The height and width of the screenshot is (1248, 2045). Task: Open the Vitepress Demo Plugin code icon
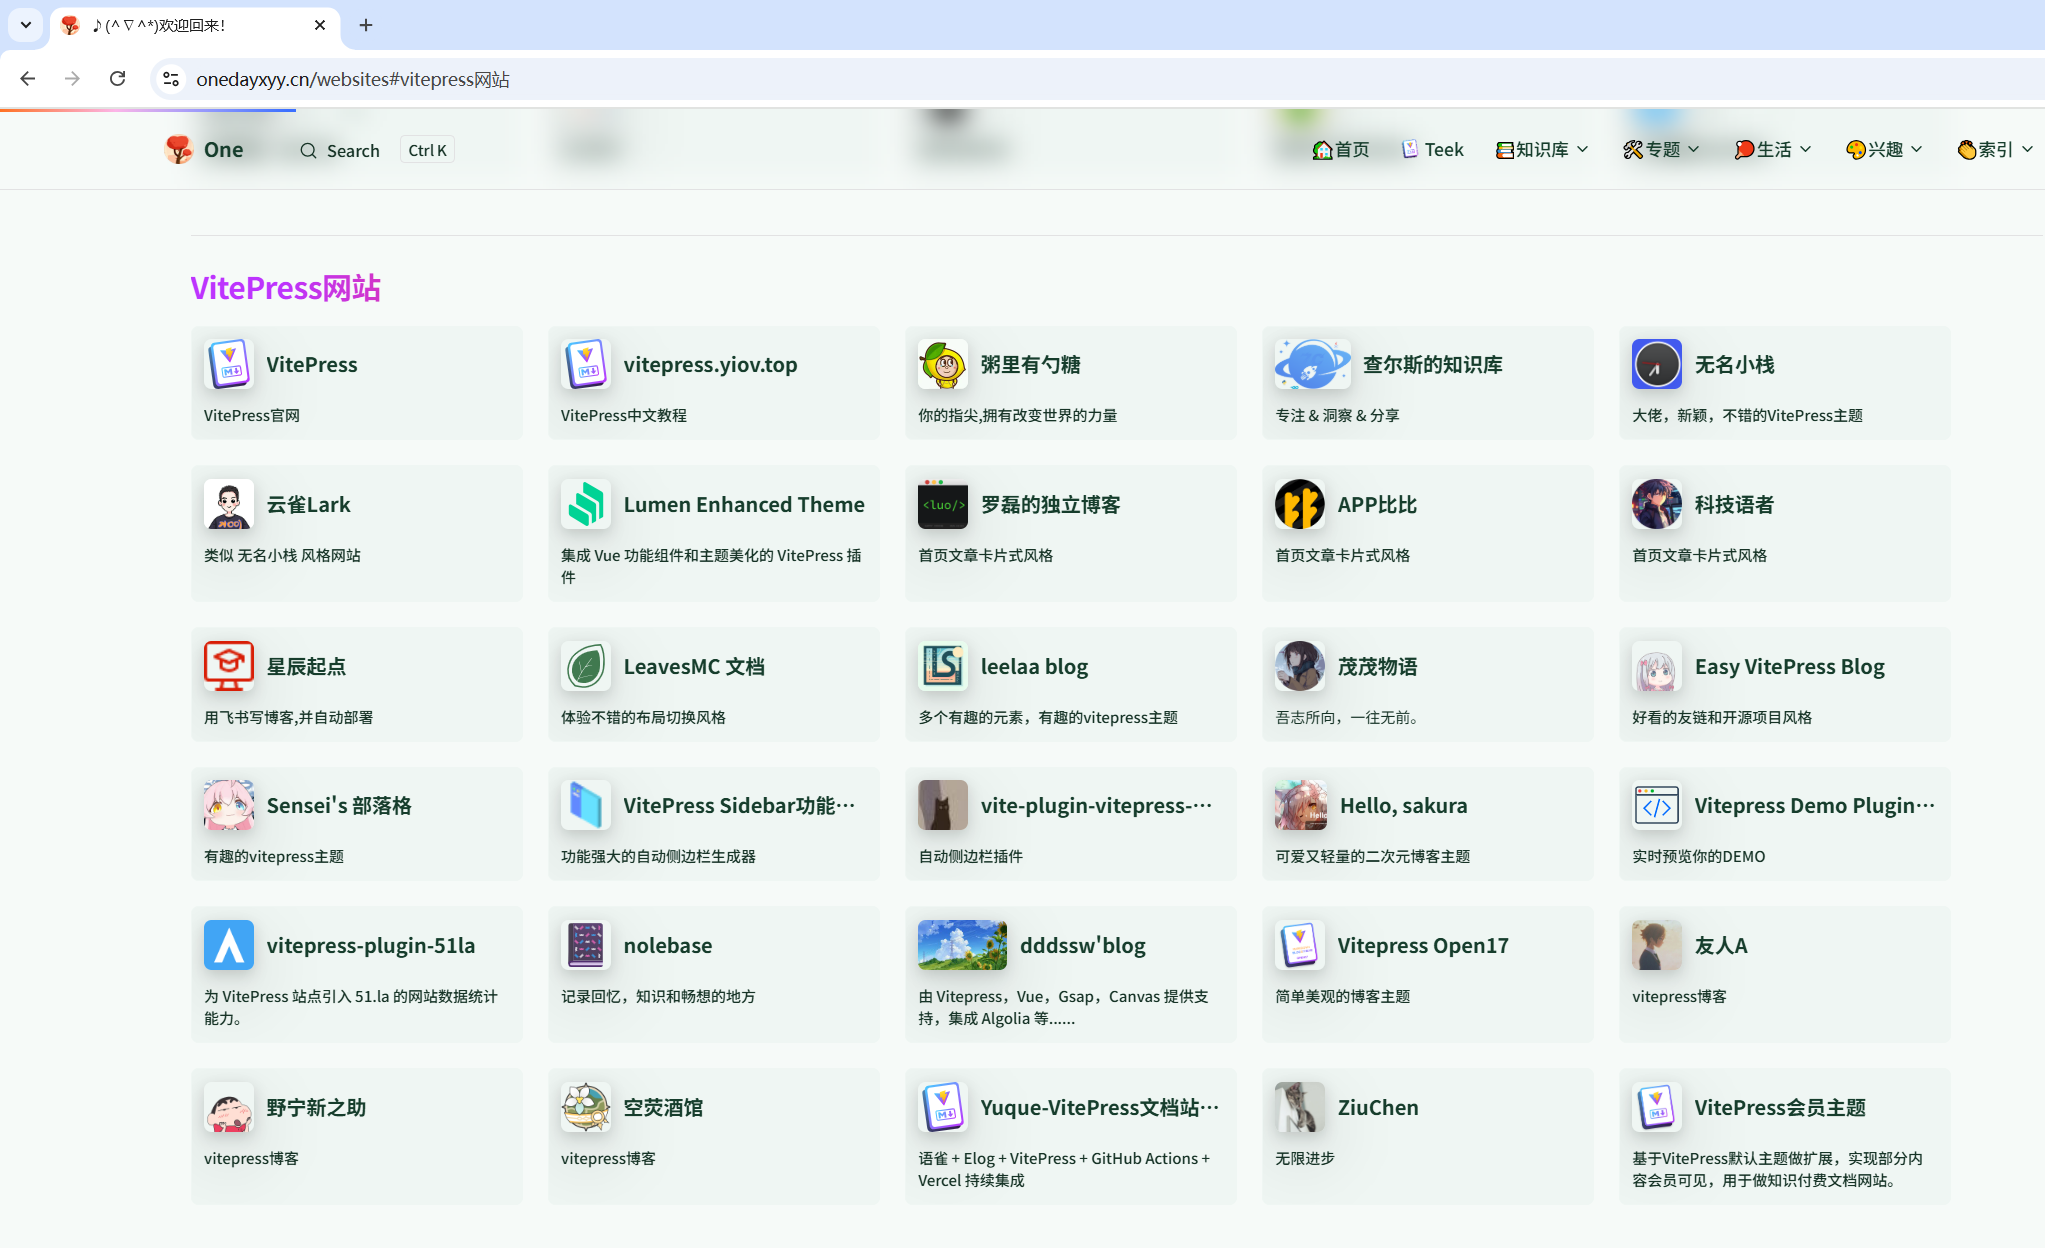[x=1657, y=805]
